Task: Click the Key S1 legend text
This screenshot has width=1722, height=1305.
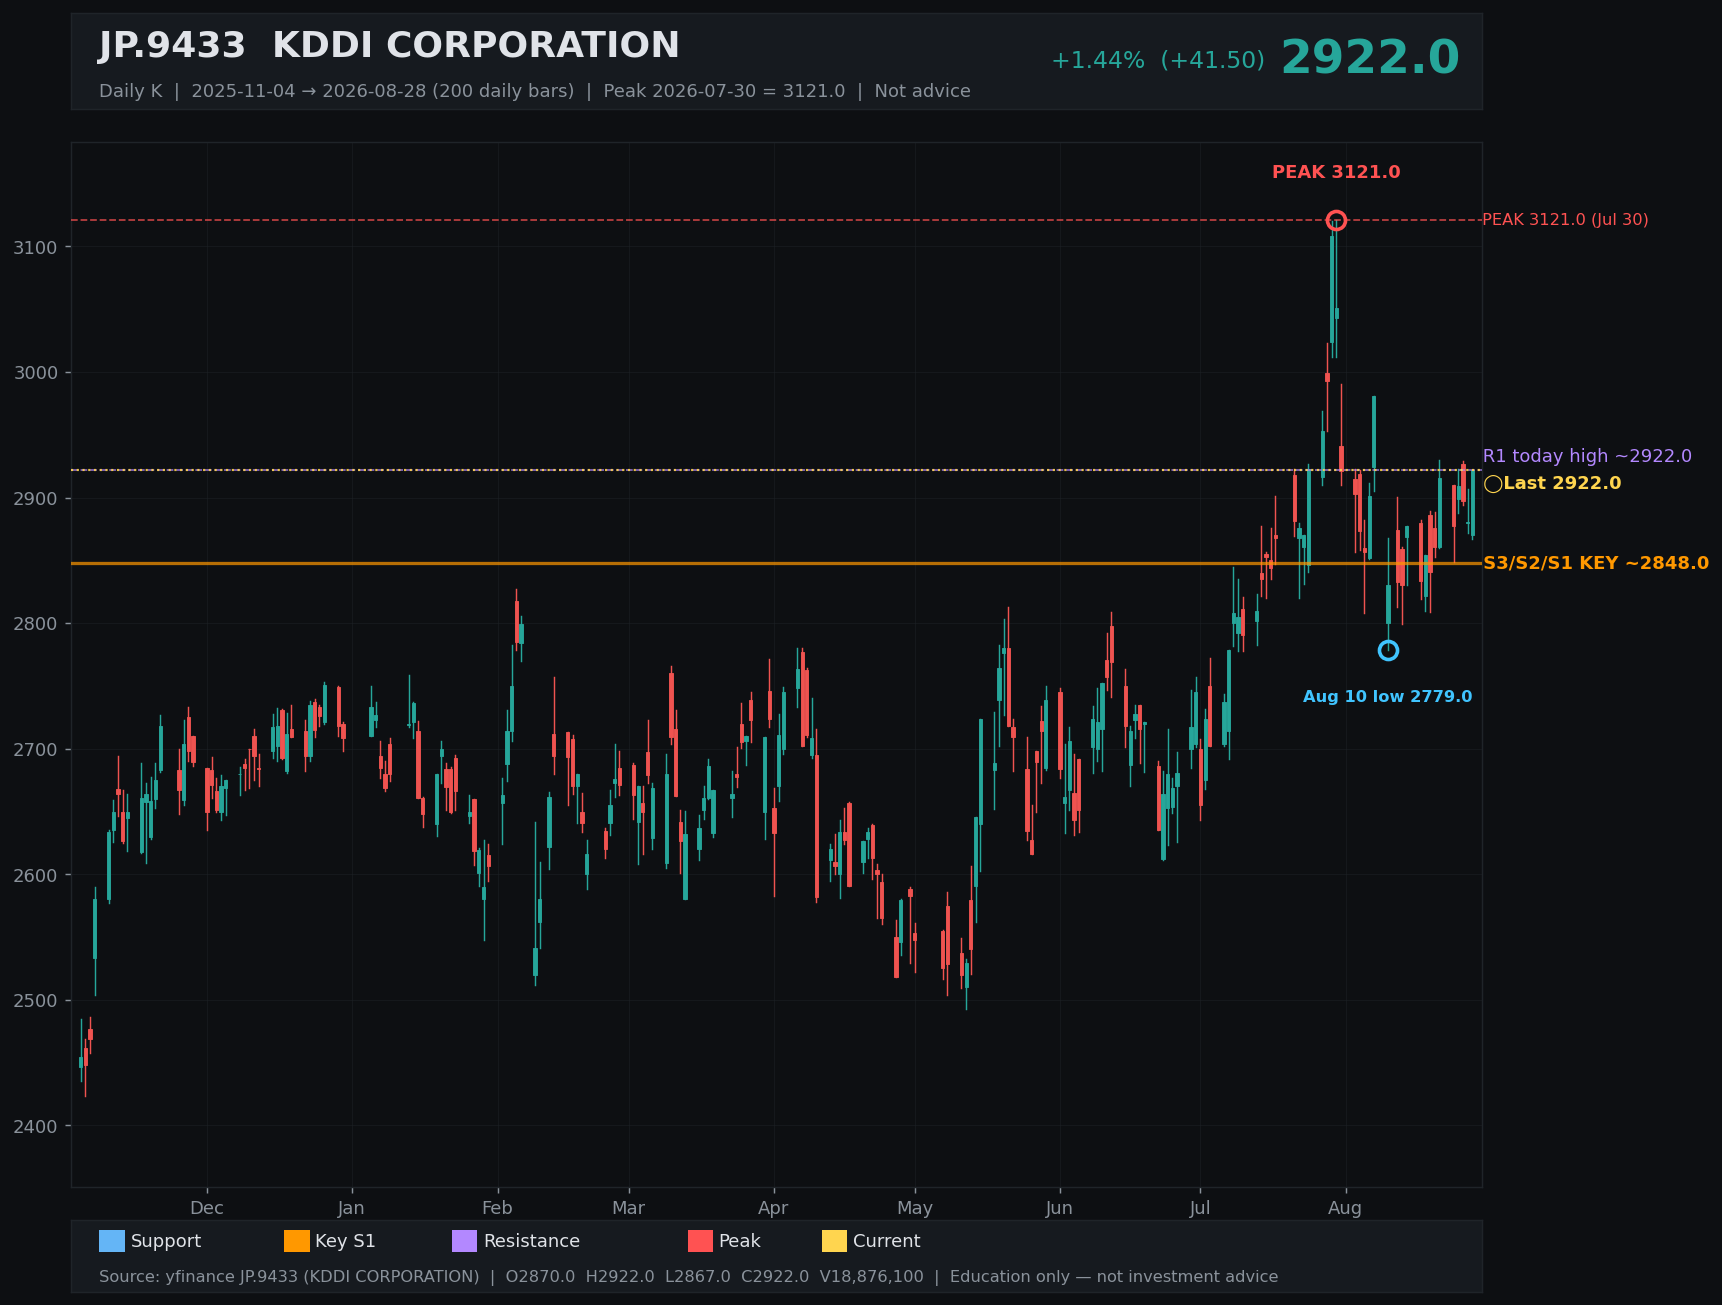Action: (x=345, y=1241)
